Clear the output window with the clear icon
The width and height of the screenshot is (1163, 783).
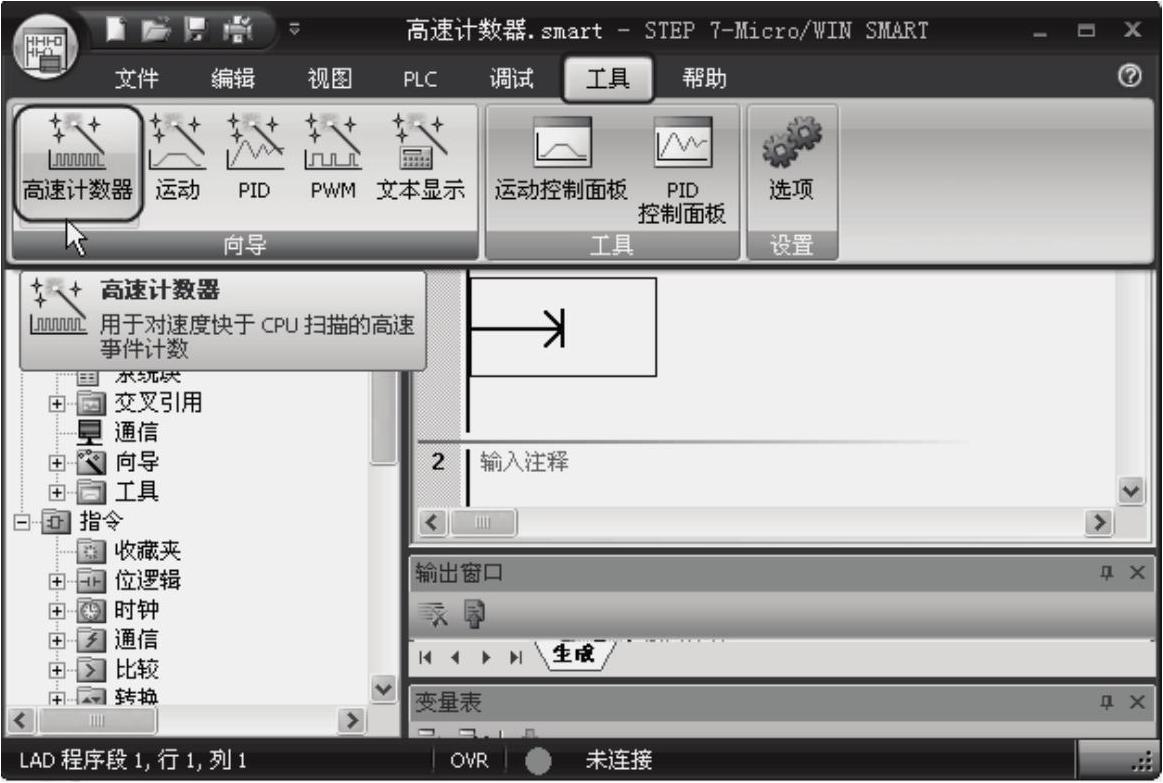click(433, 613)
